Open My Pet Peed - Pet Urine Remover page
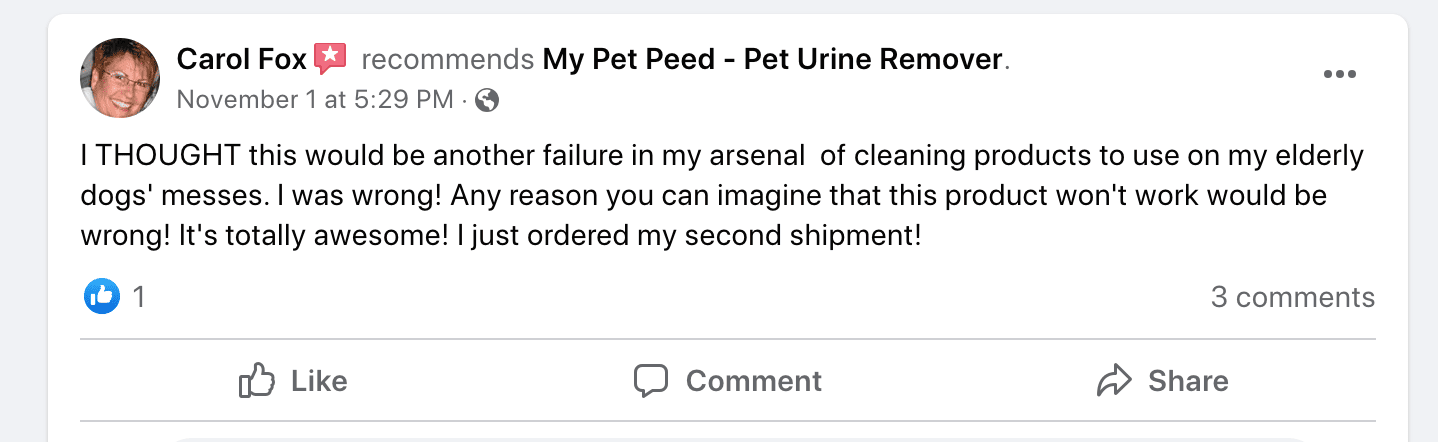 point(772,60)
